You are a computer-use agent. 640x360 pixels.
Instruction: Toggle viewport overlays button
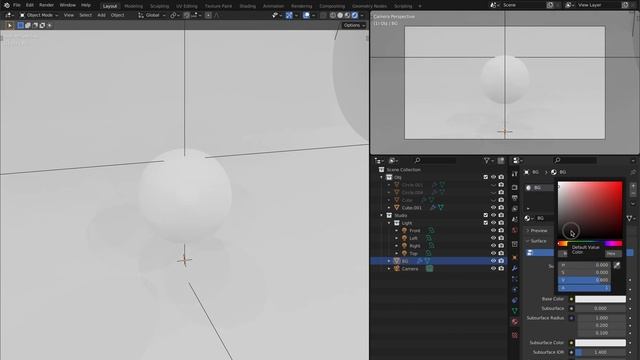[x=306, y=15]
